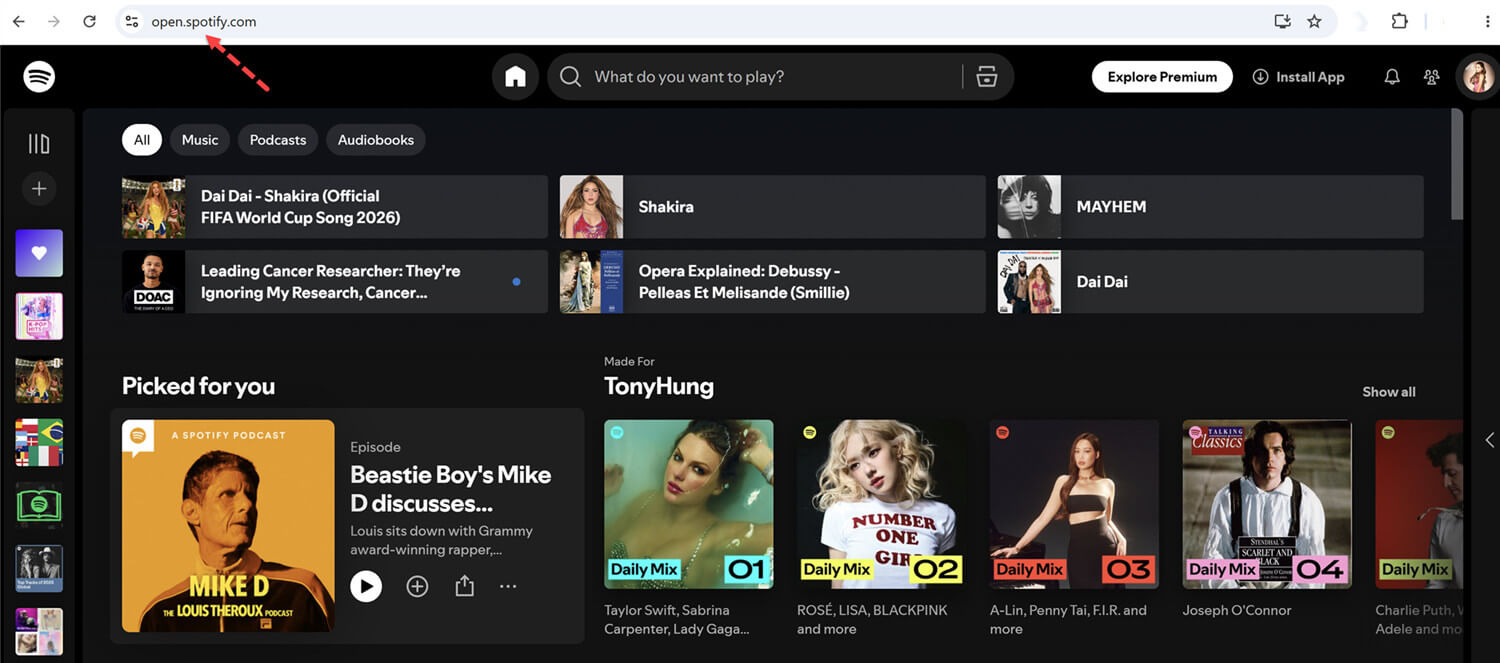Click the TonyHung heading
This screenshot has width=1500, height=663.
tap(659, 386)
